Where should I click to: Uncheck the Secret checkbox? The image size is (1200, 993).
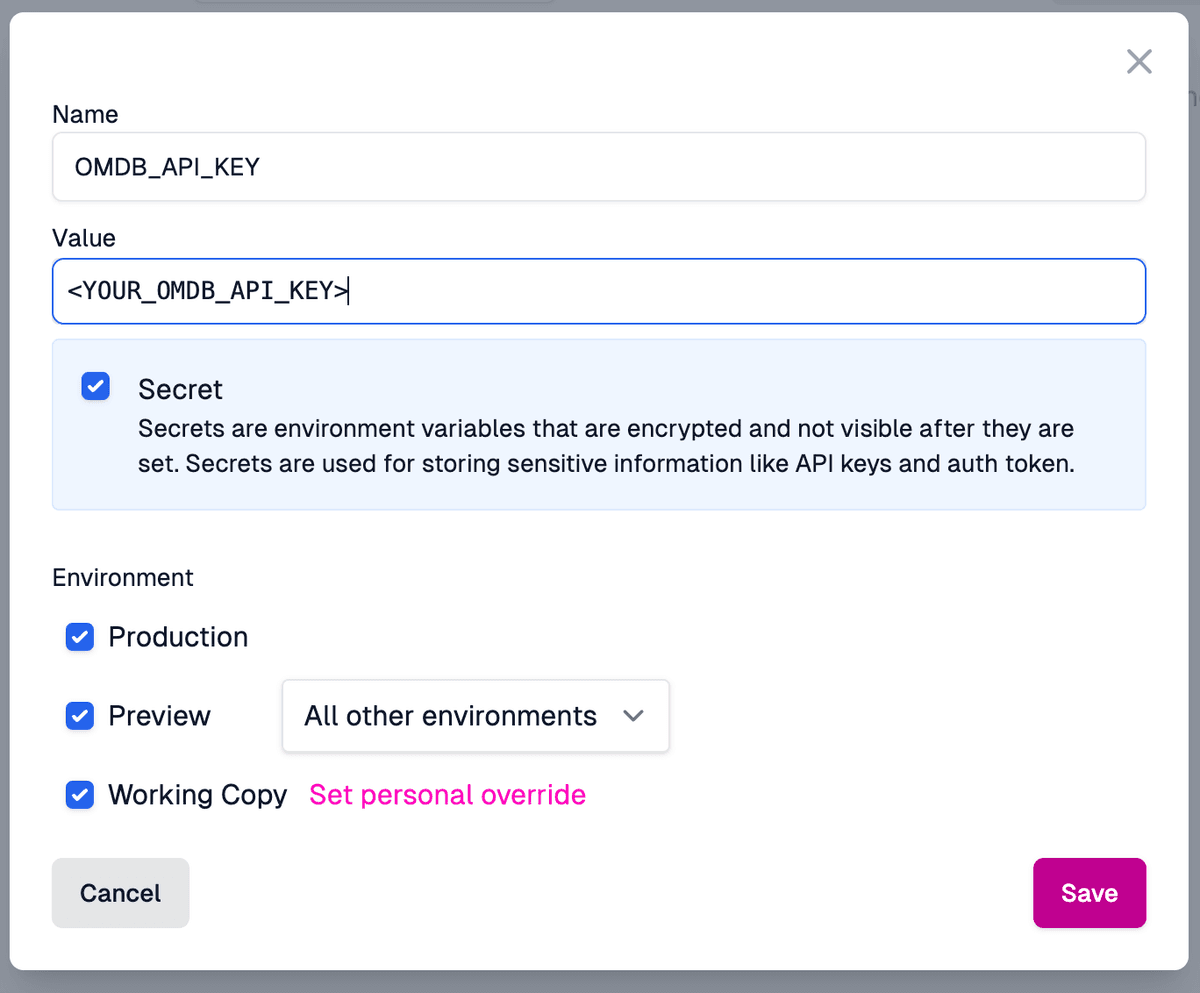tap(95, 385)
